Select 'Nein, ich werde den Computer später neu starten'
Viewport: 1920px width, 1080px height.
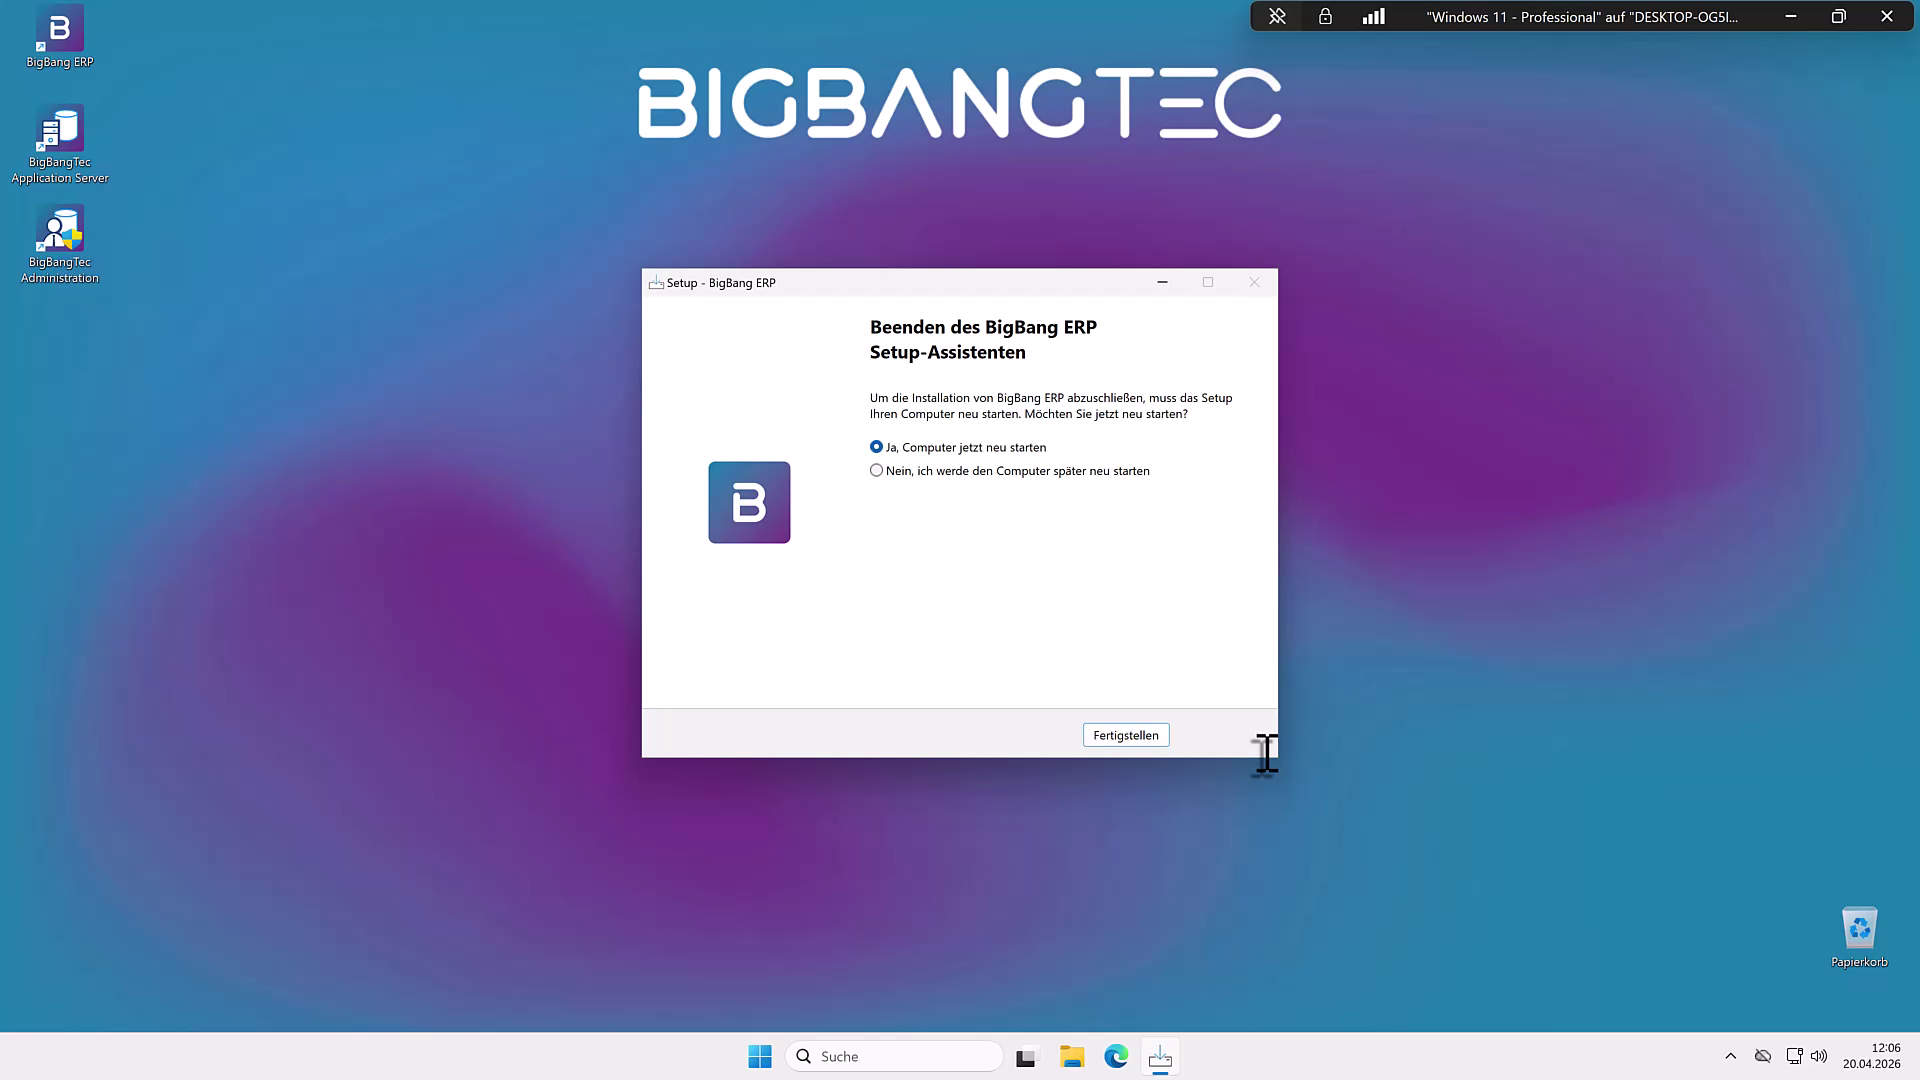(1010, 471)
